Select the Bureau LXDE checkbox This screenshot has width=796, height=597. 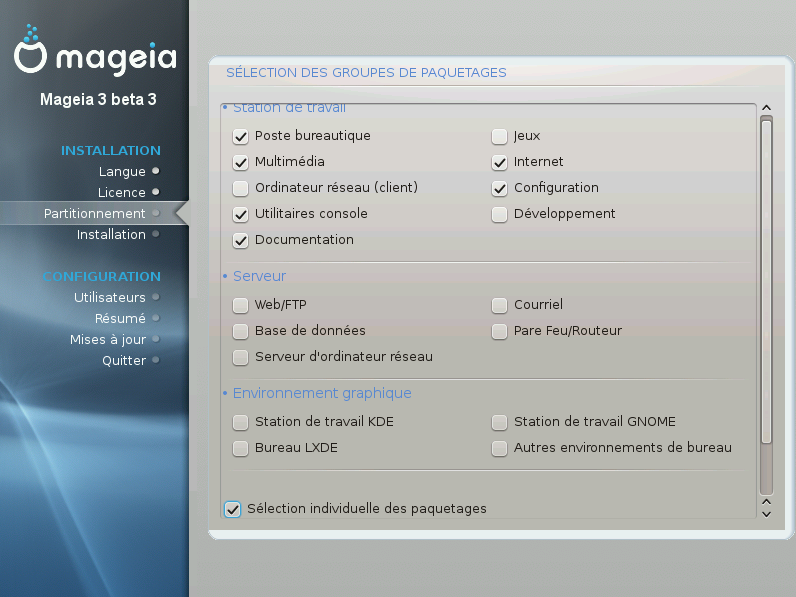pos(240,448)
